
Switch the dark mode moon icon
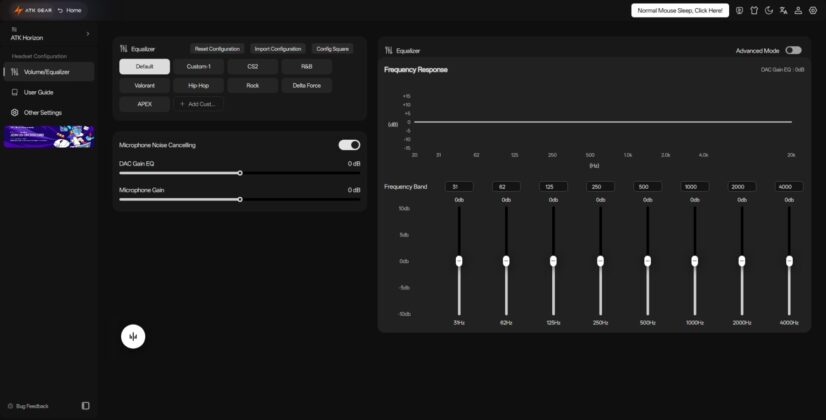tap(769, 11)
